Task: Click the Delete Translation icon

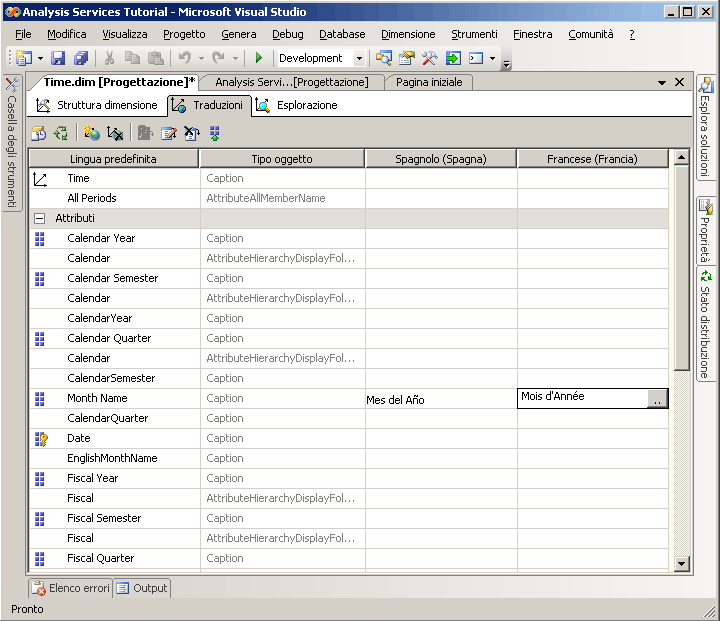Action: click(115, 133)
